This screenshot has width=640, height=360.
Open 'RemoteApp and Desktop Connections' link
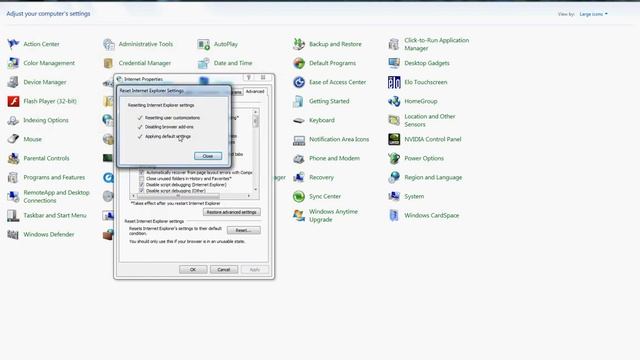pos(56,196)
